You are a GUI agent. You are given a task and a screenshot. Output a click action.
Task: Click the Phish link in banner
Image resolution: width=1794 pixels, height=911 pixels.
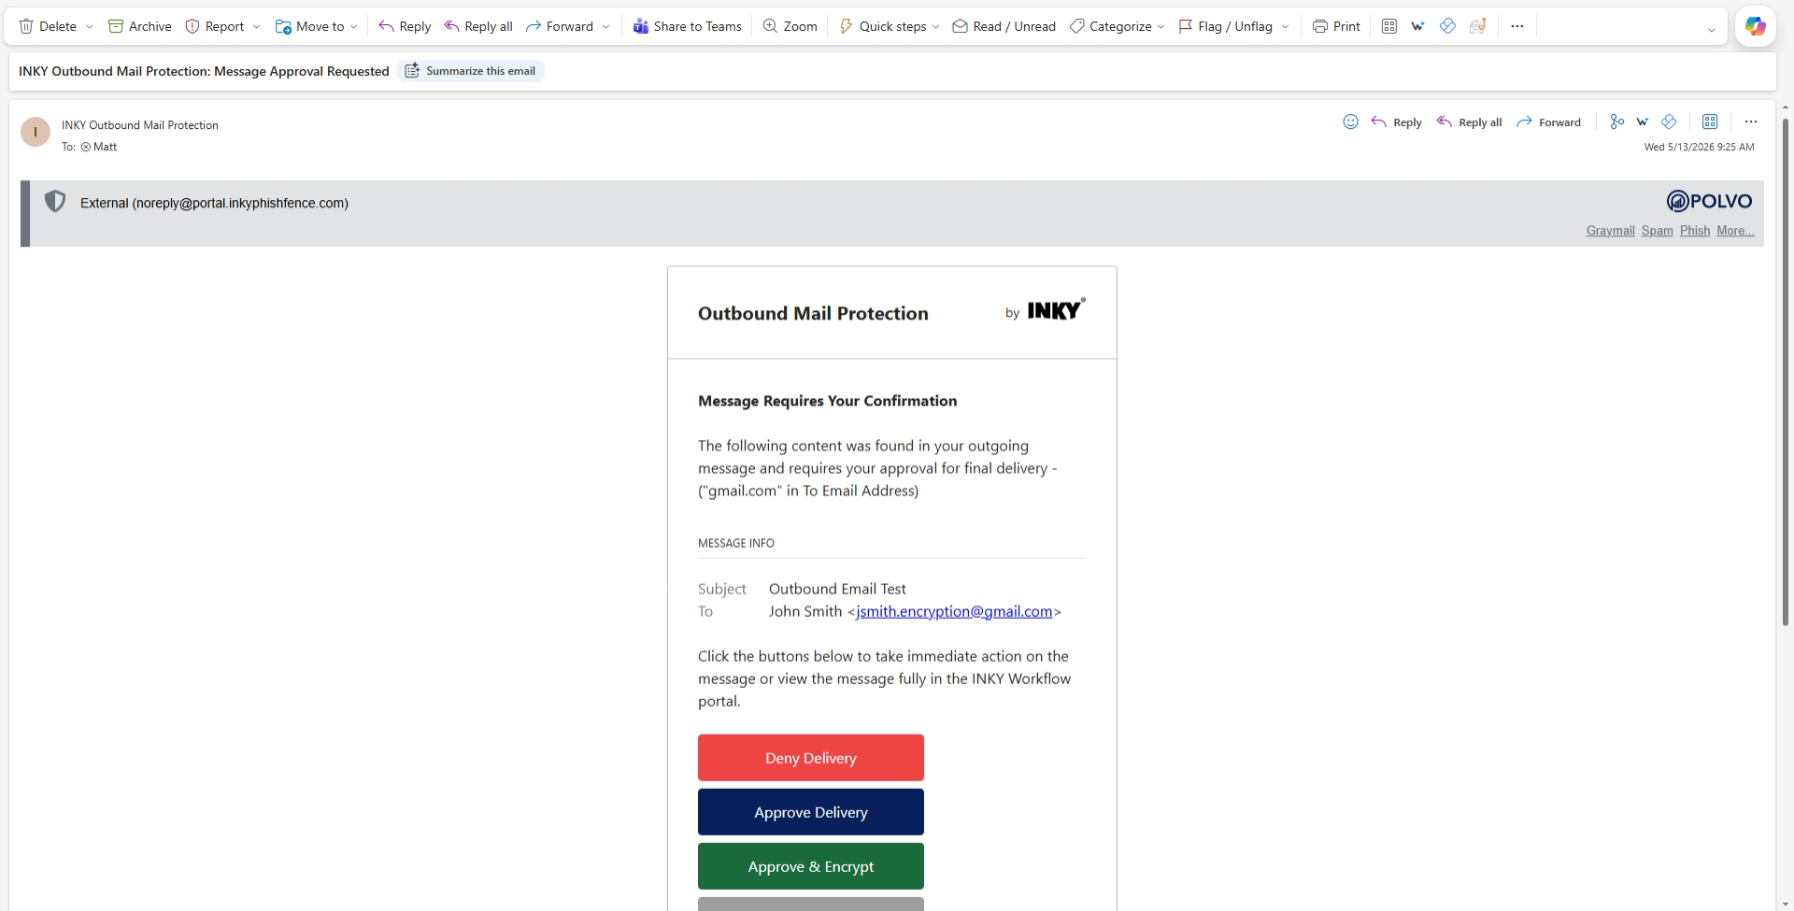point(1695,231)
